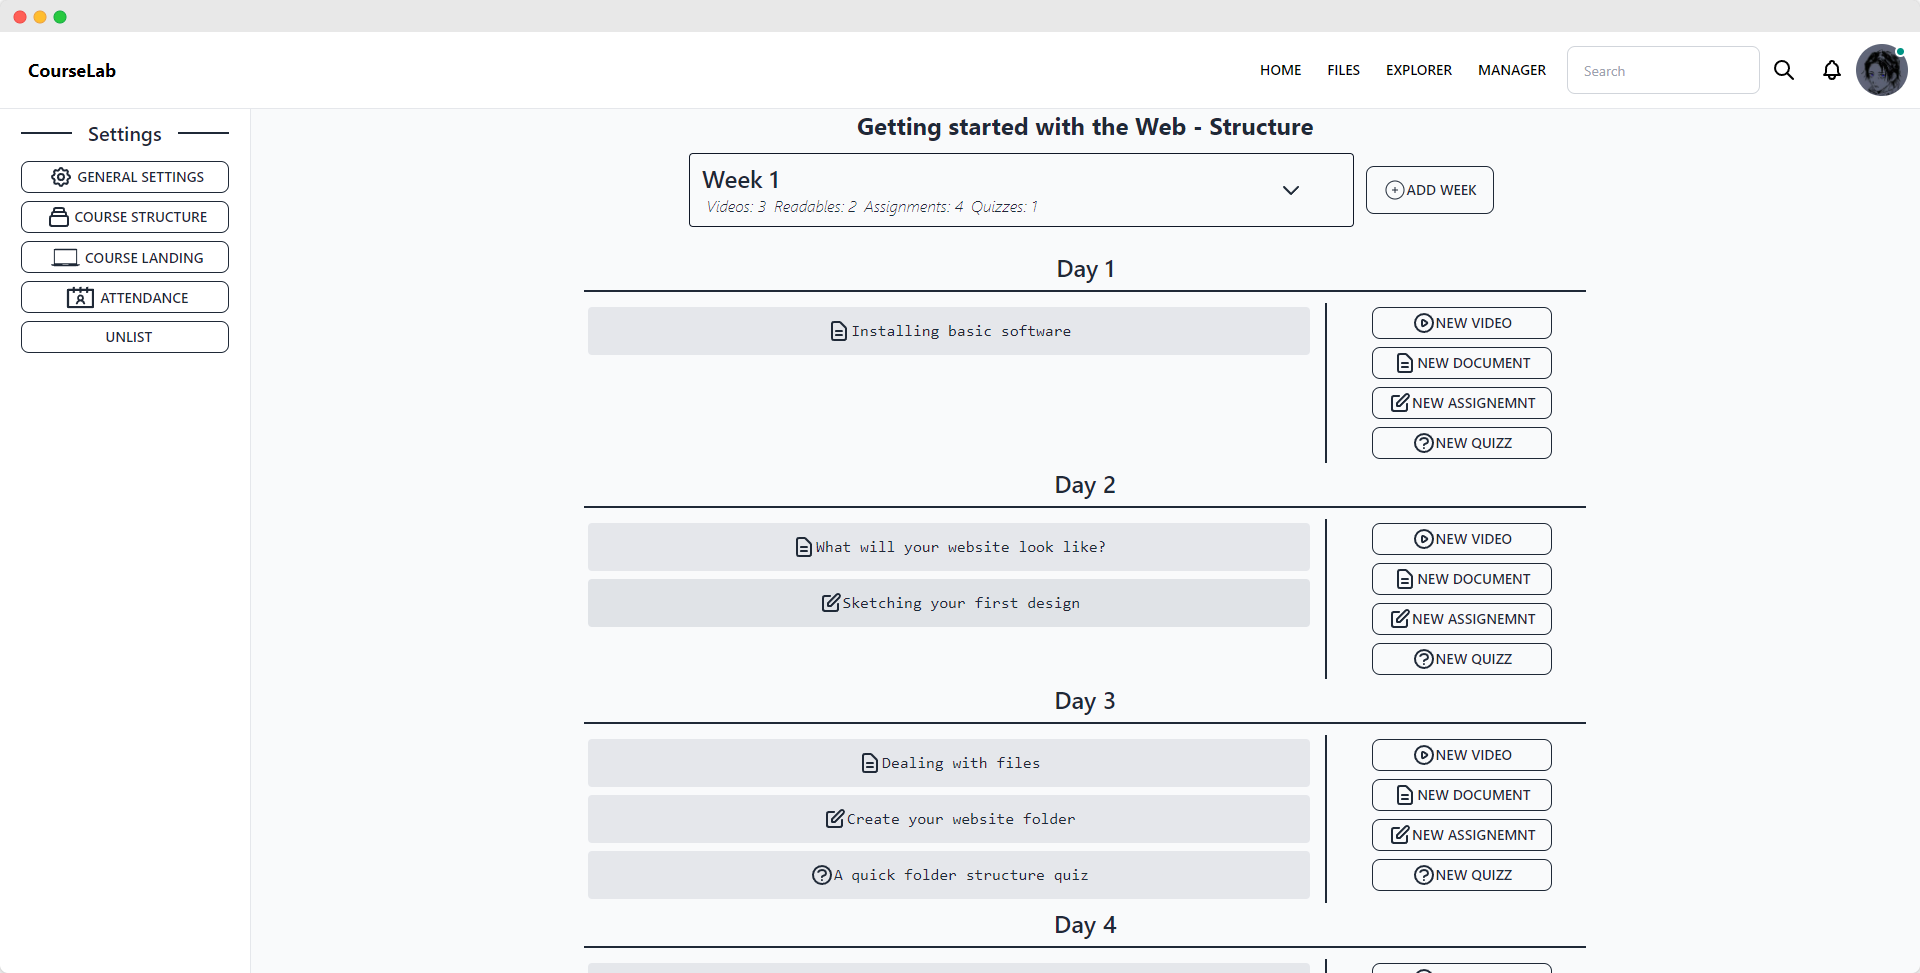Click the calendar icon in Attendance
The height and width of the screenshot is (973, 1920).
80,298
